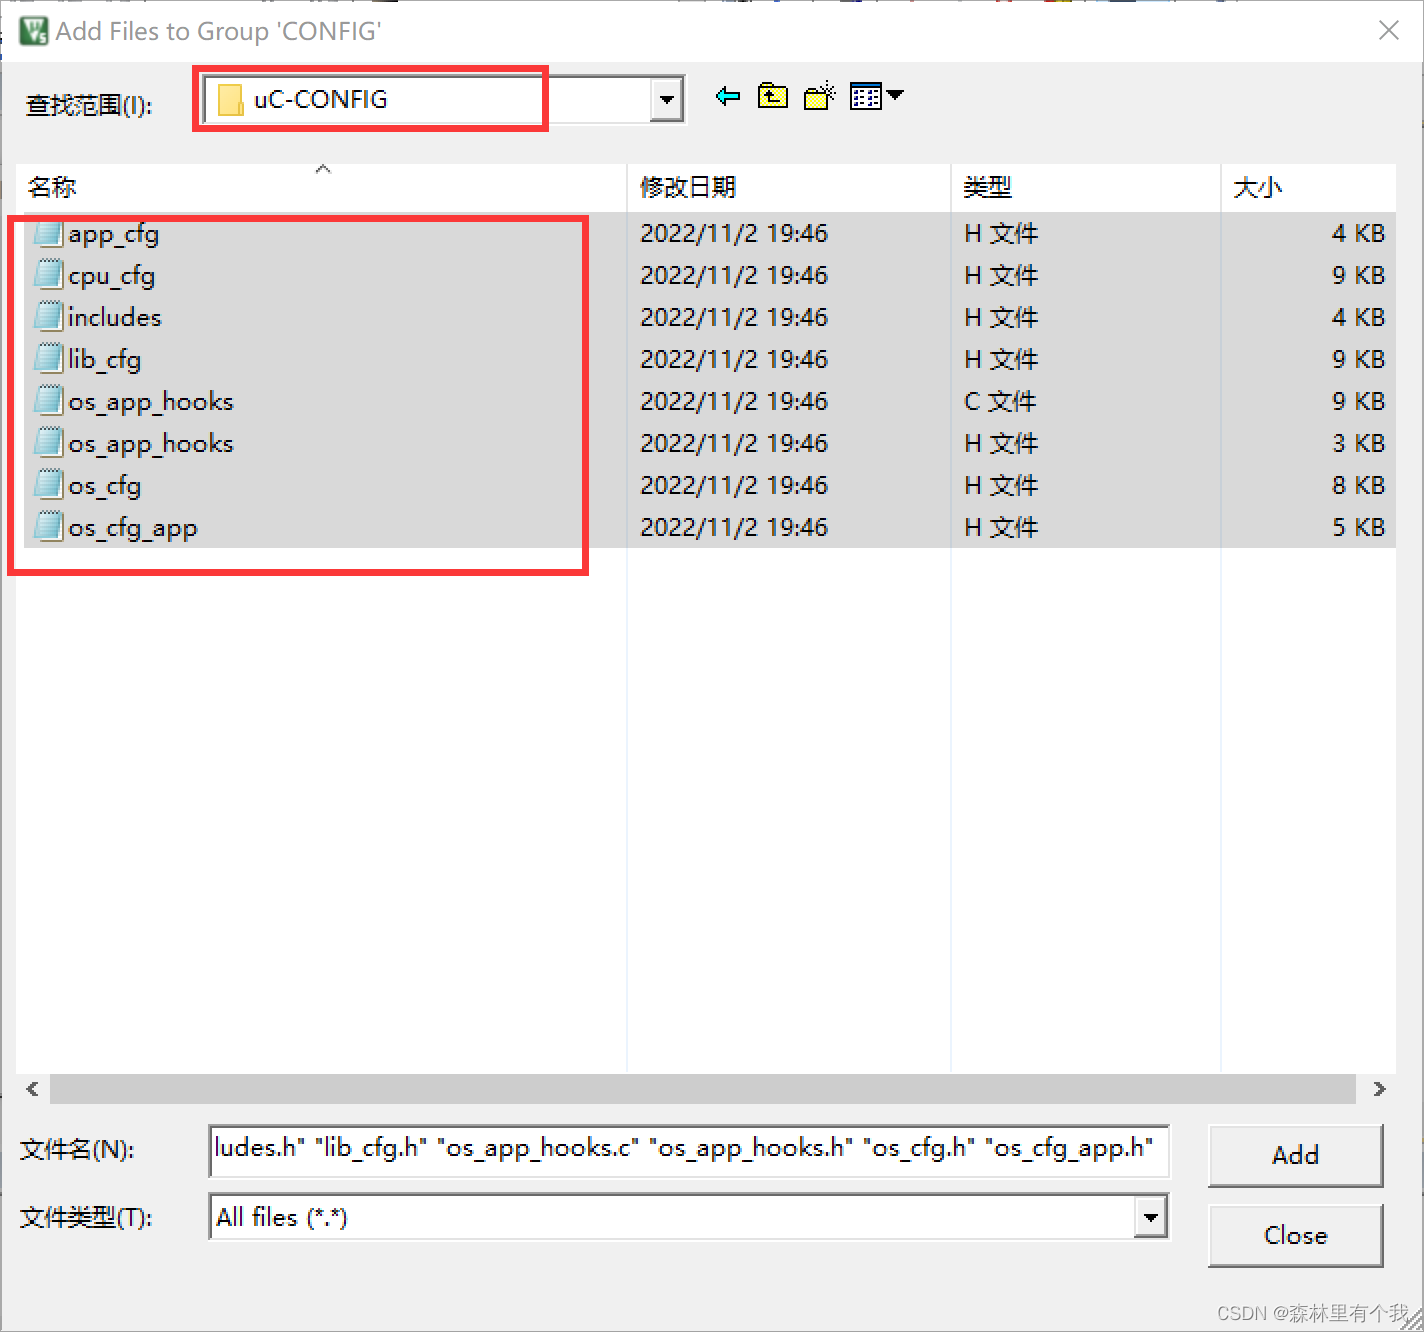
Task: Click the date cell of os_cfg_app row
Action: 734,527
